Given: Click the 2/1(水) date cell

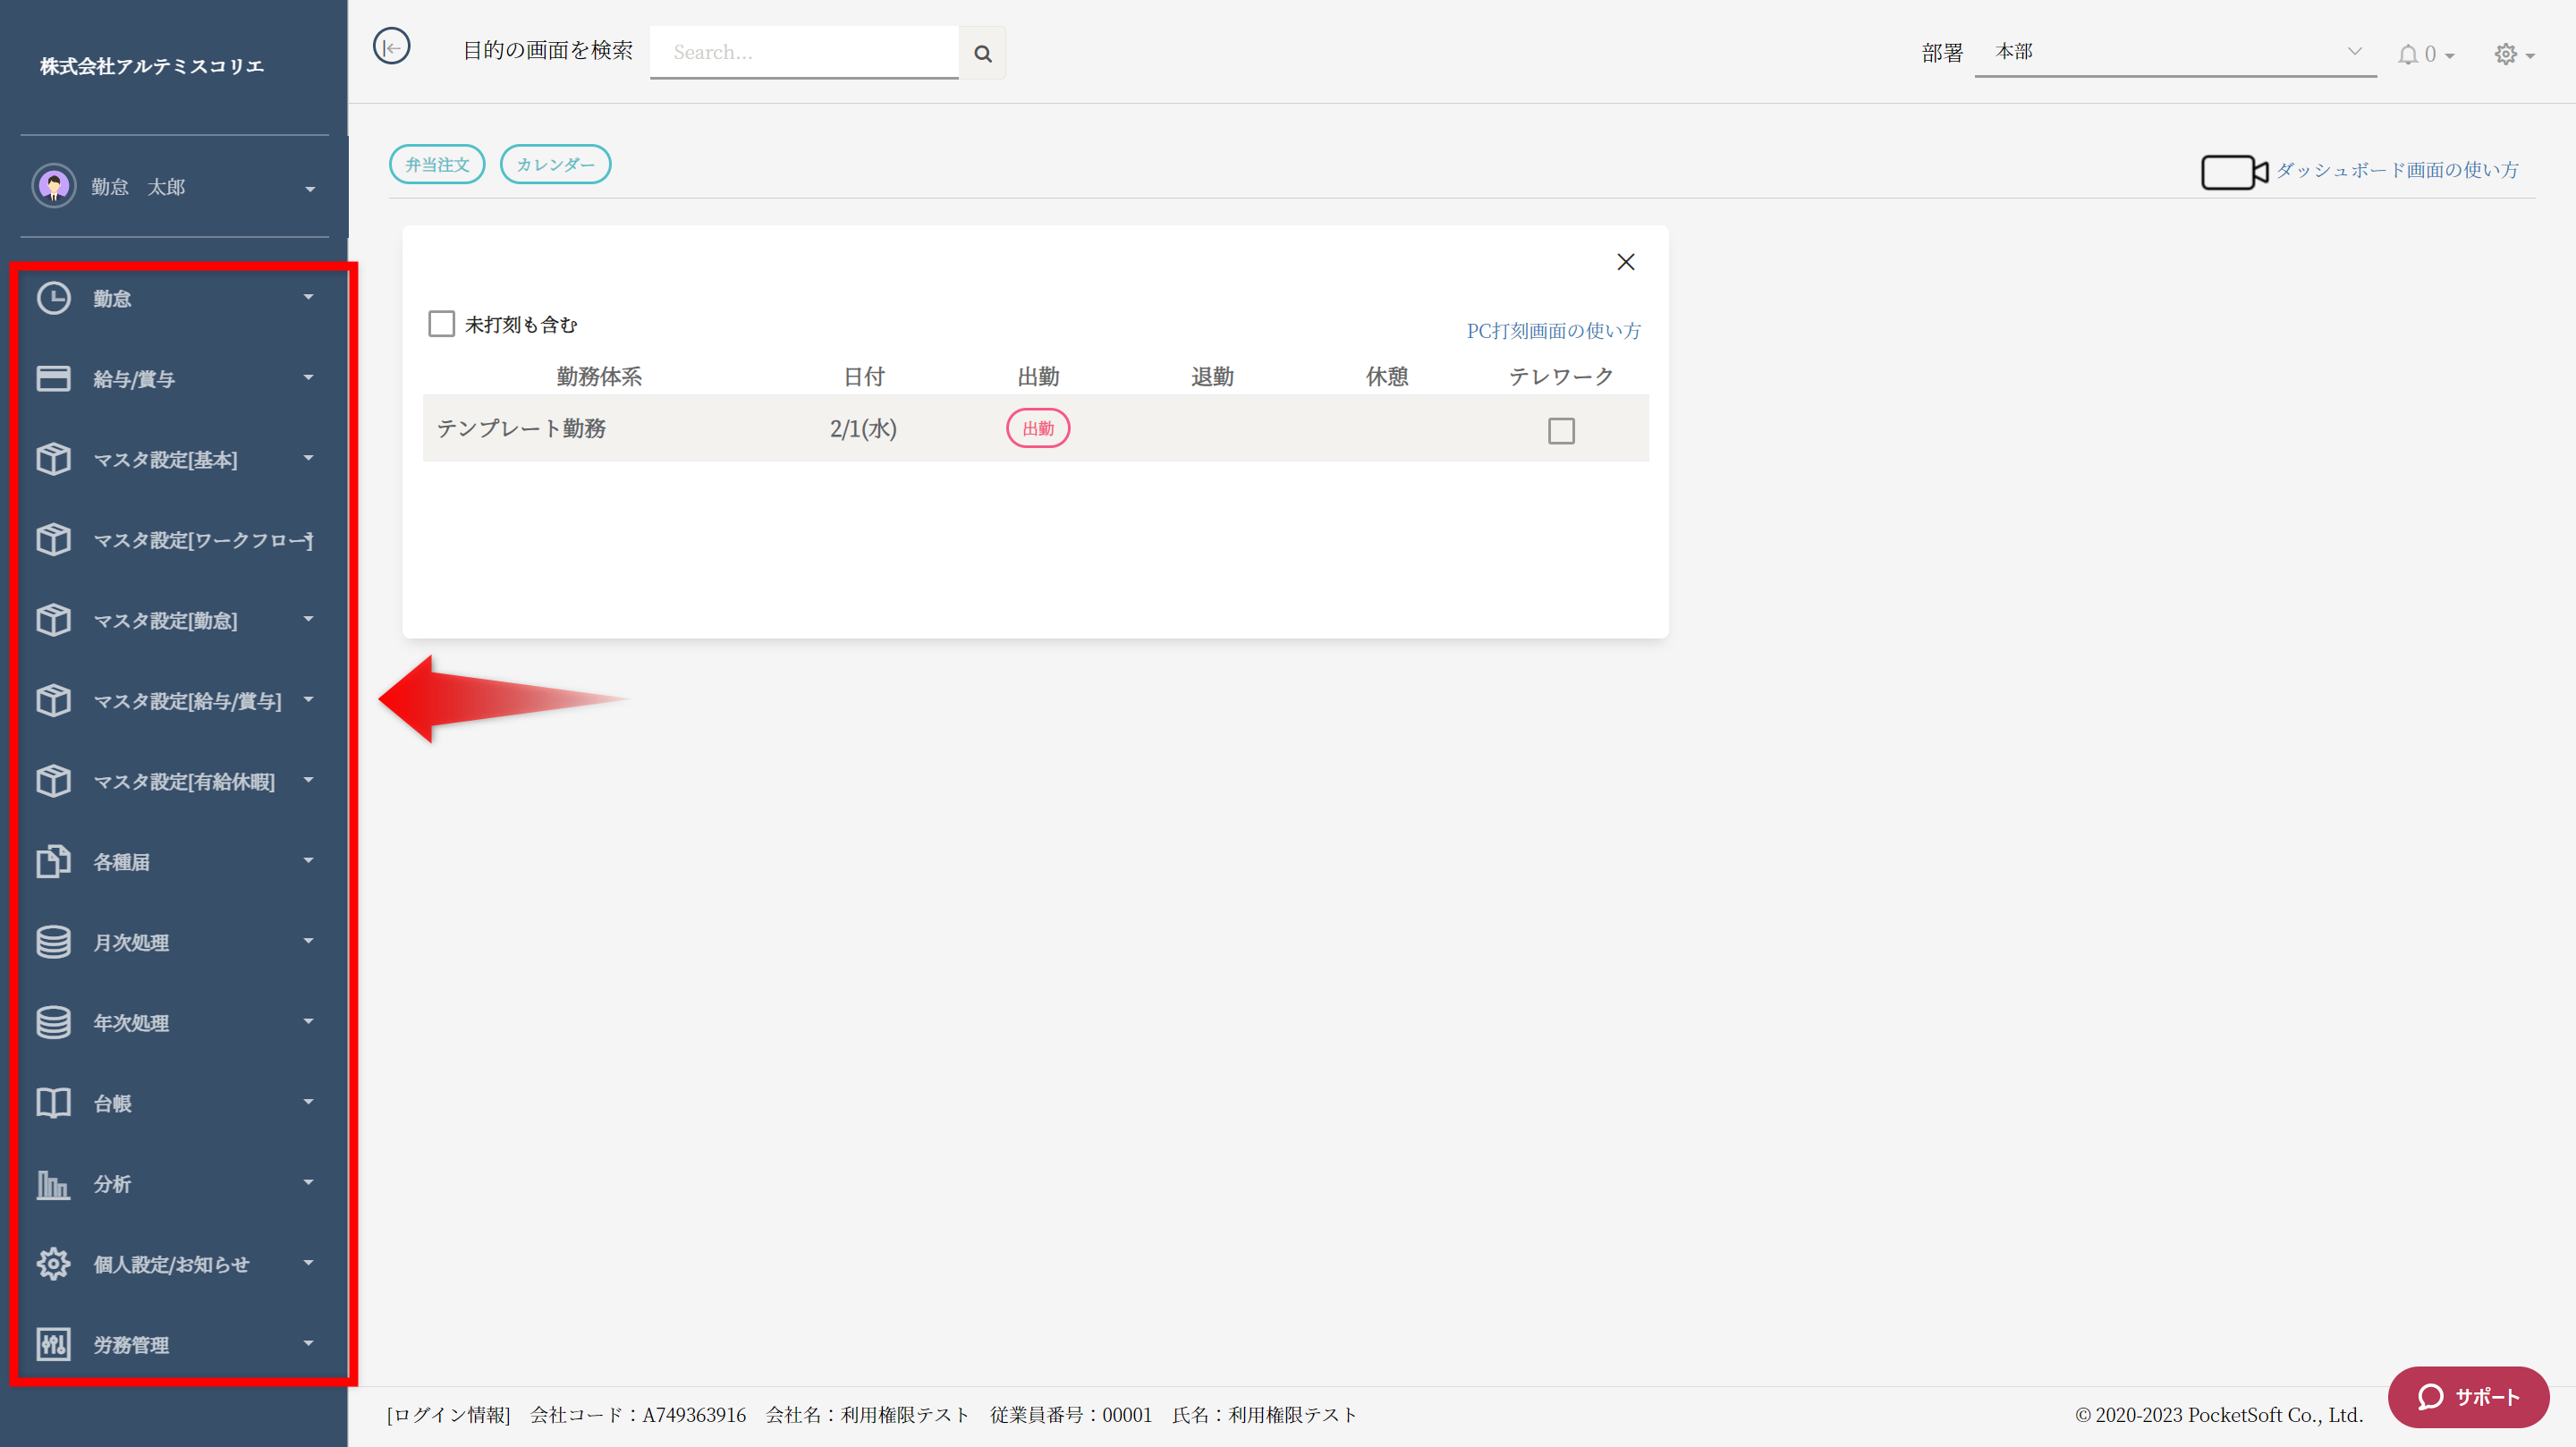Looking at the screenshot, I should pos(863,428).
